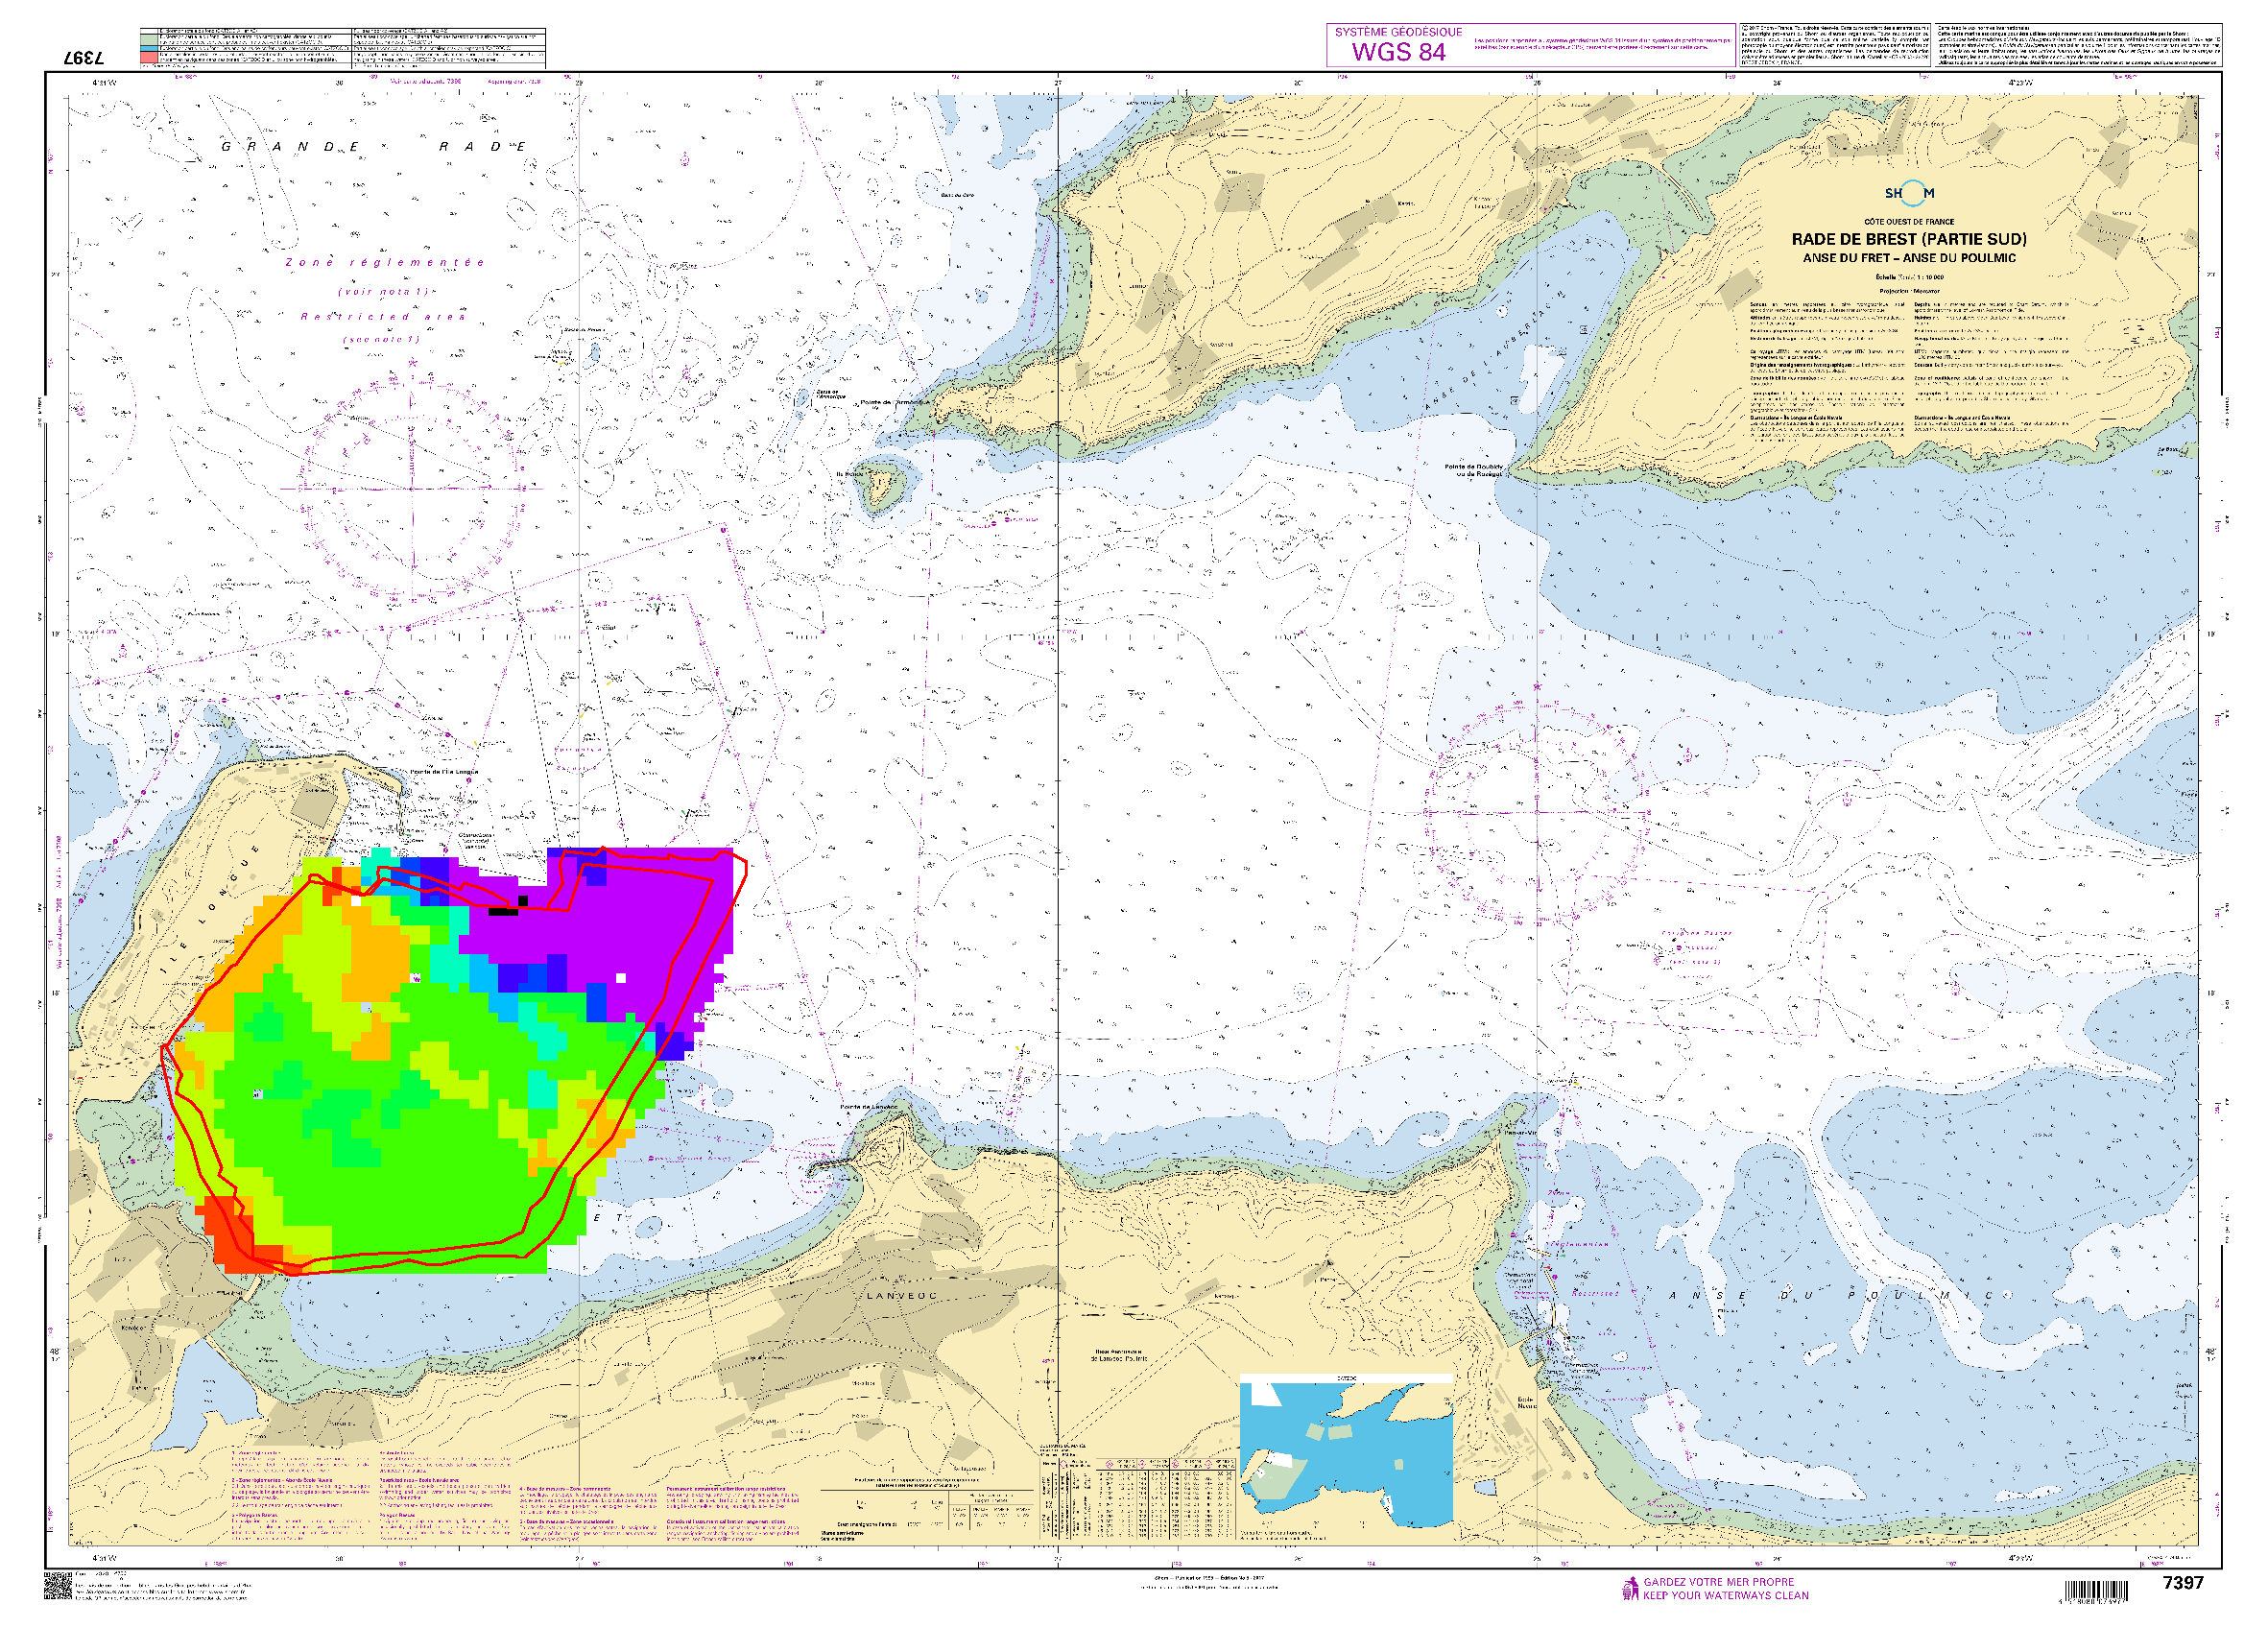Click the small island south of Pointe de l'Armorique
The width and height of the screenshot is (2268, 1628).
(x=880, y=485)
